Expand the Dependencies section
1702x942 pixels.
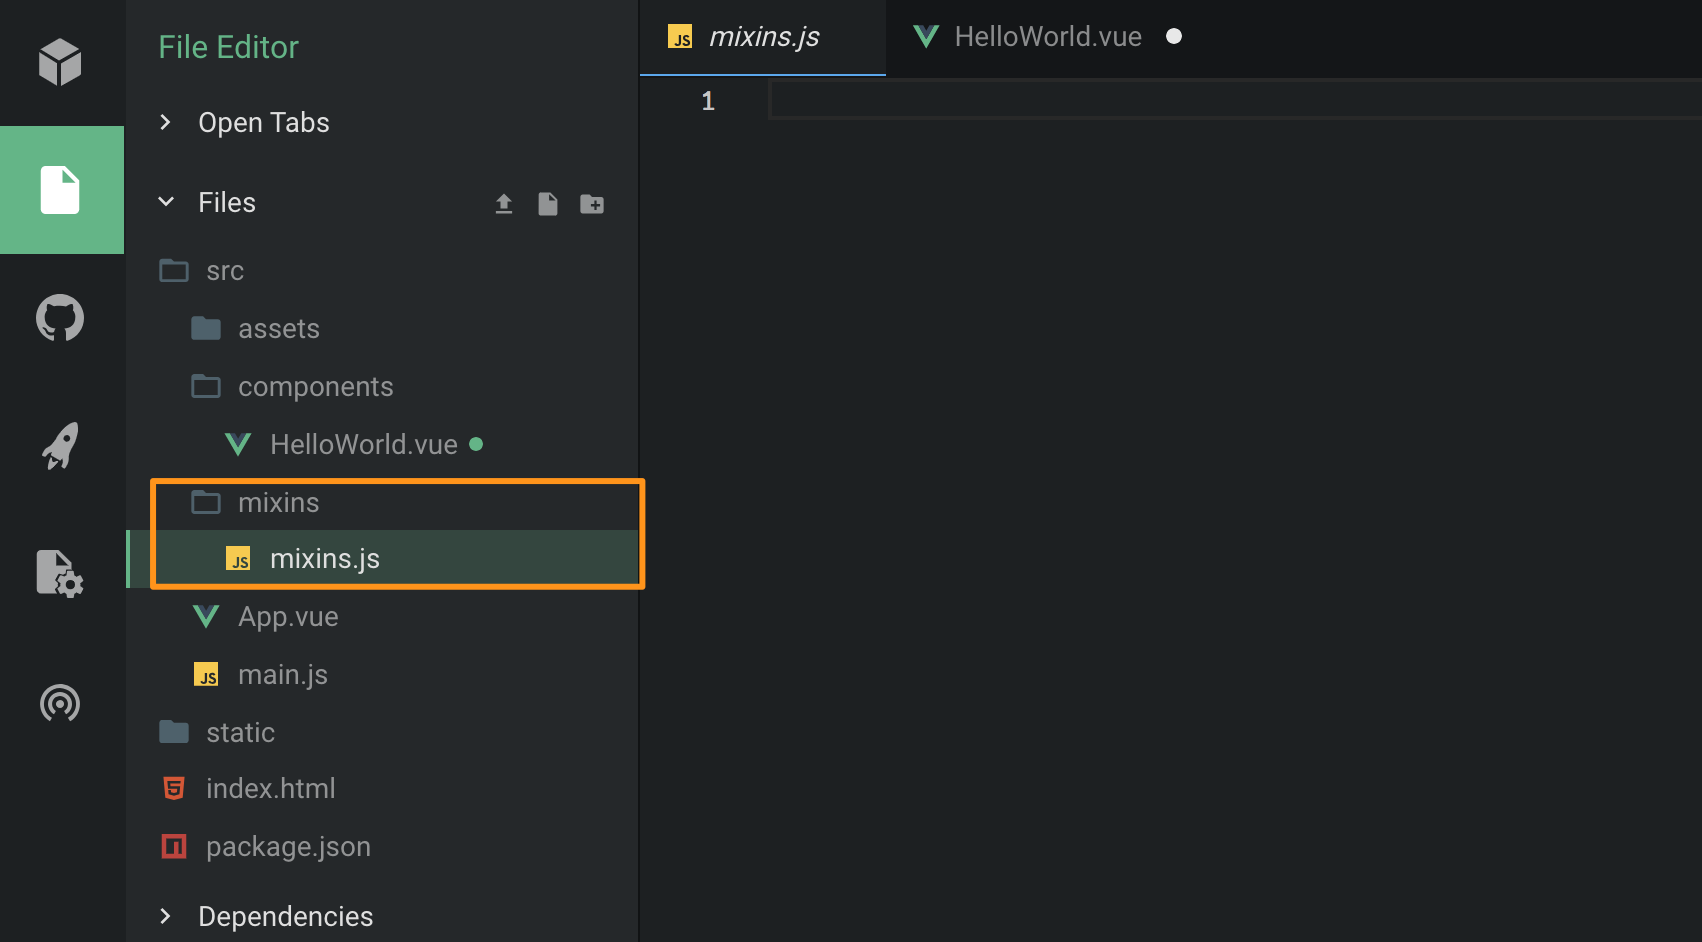[x=266, y=916]
